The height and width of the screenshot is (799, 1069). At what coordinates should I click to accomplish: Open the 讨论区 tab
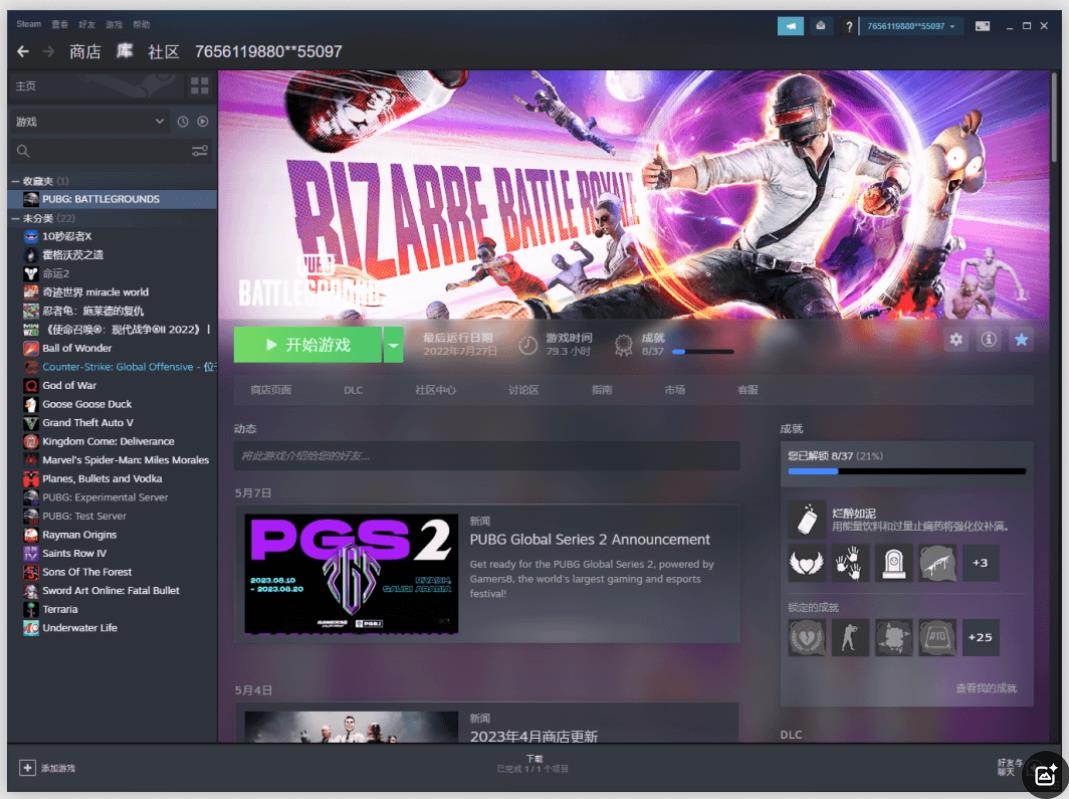(x=524, y=390)
